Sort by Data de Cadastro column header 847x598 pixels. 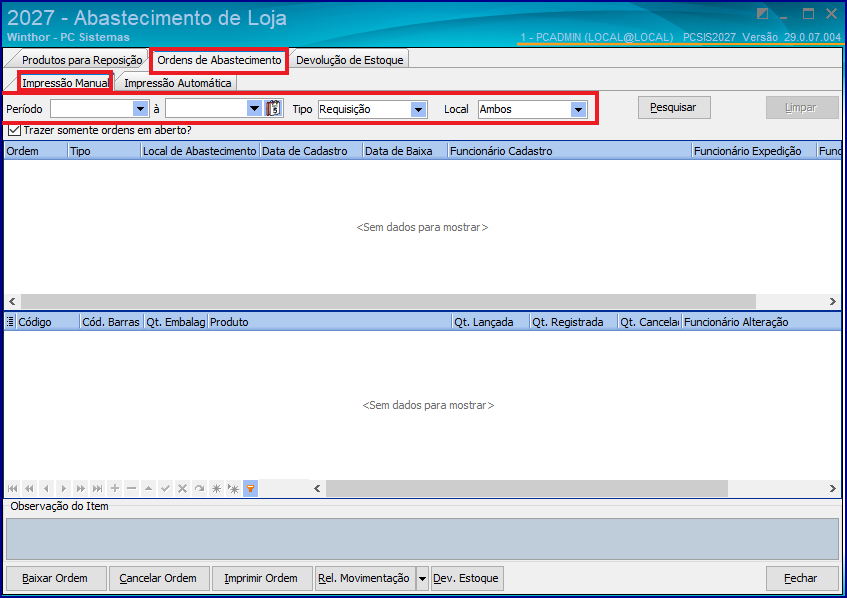pos(311,151)
